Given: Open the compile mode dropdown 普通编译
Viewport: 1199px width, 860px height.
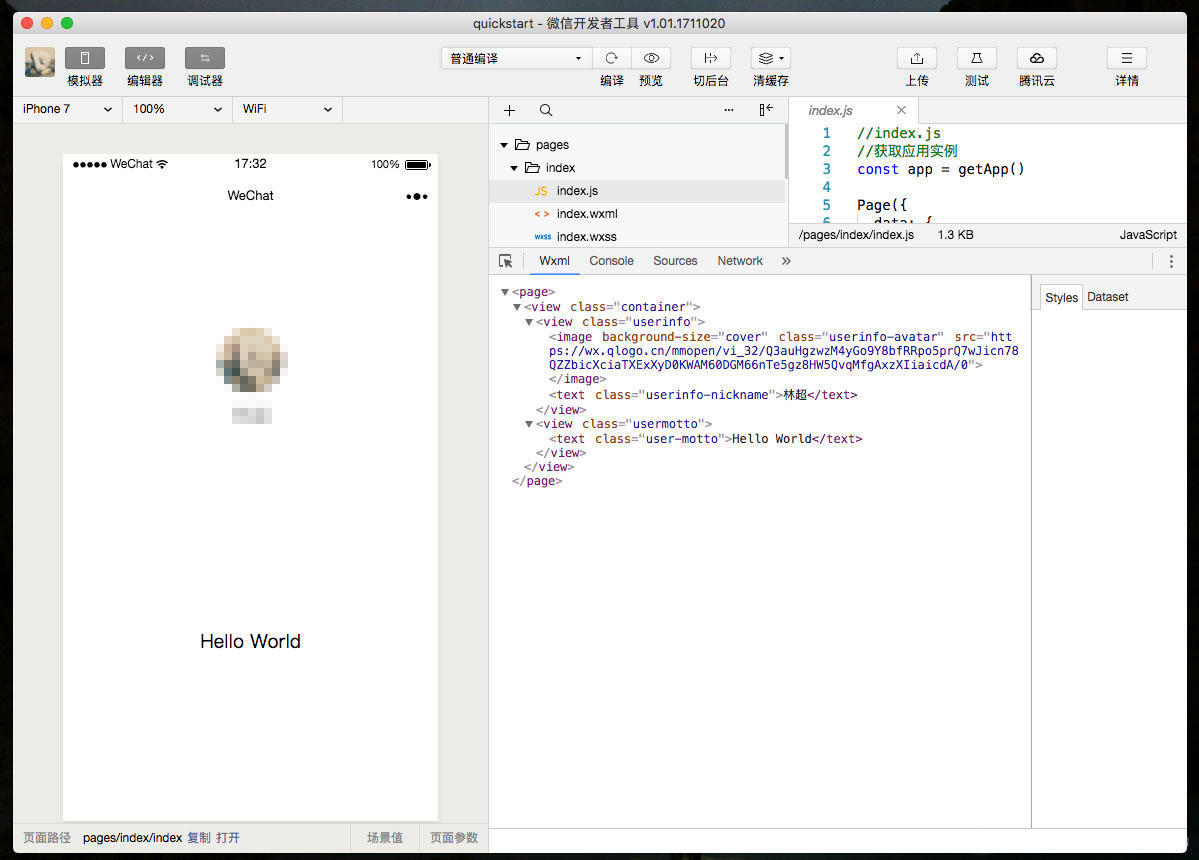Looking at the screenshot, I should point(516,58).
